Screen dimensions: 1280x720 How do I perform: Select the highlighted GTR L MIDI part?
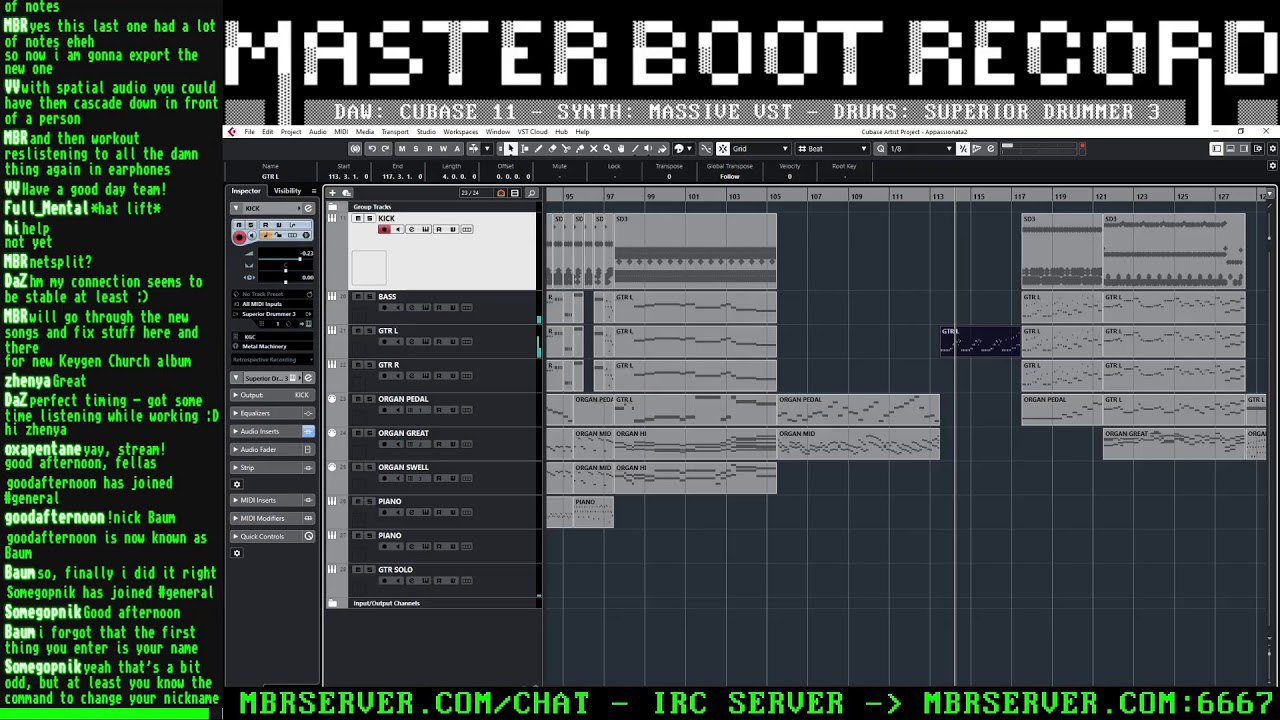[x=980, y=341]
